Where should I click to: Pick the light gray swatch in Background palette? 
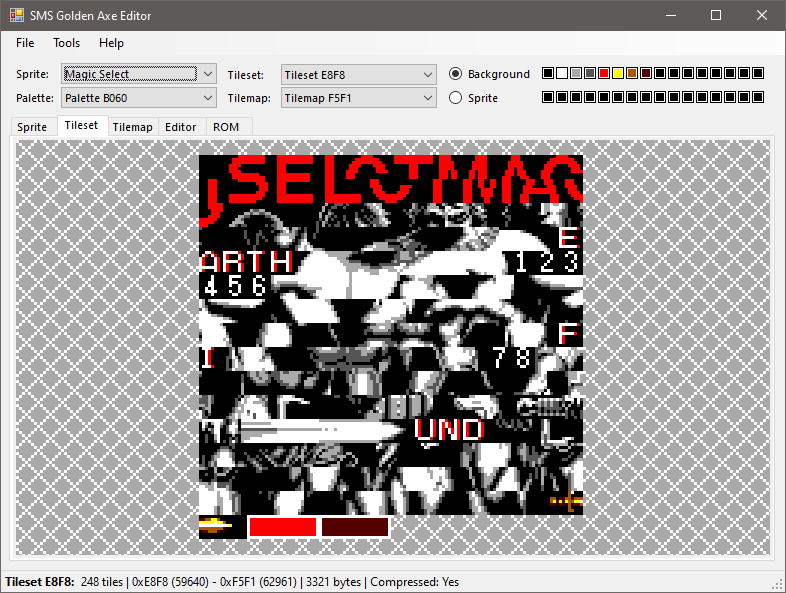tap(576, 73)
